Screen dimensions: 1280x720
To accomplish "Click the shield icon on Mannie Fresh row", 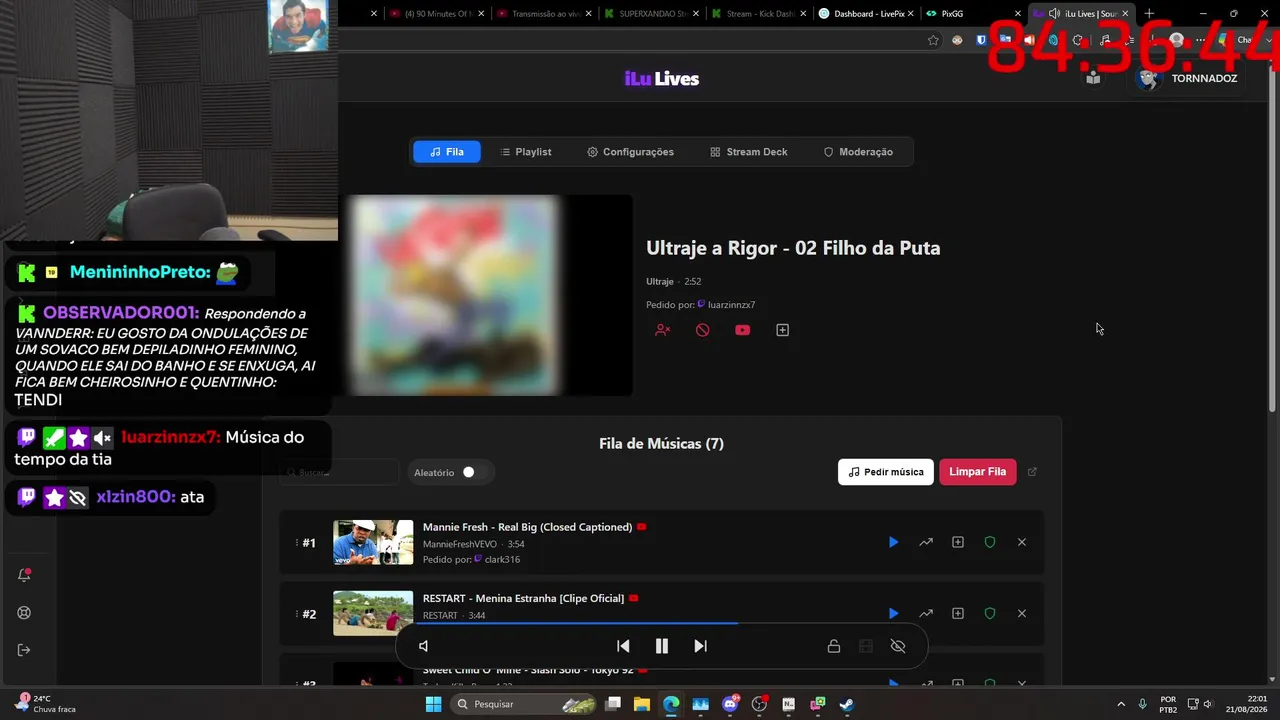I will pos(990,542).
